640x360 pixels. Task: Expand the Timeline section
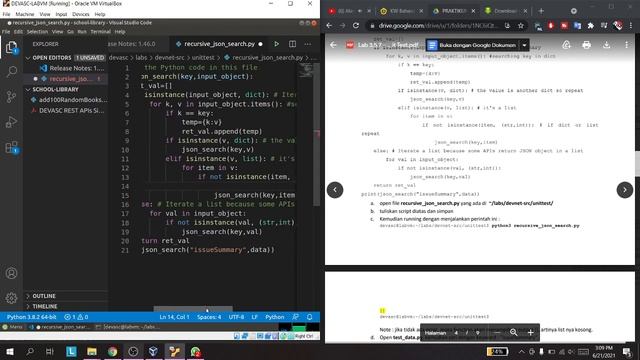[65, 306]
